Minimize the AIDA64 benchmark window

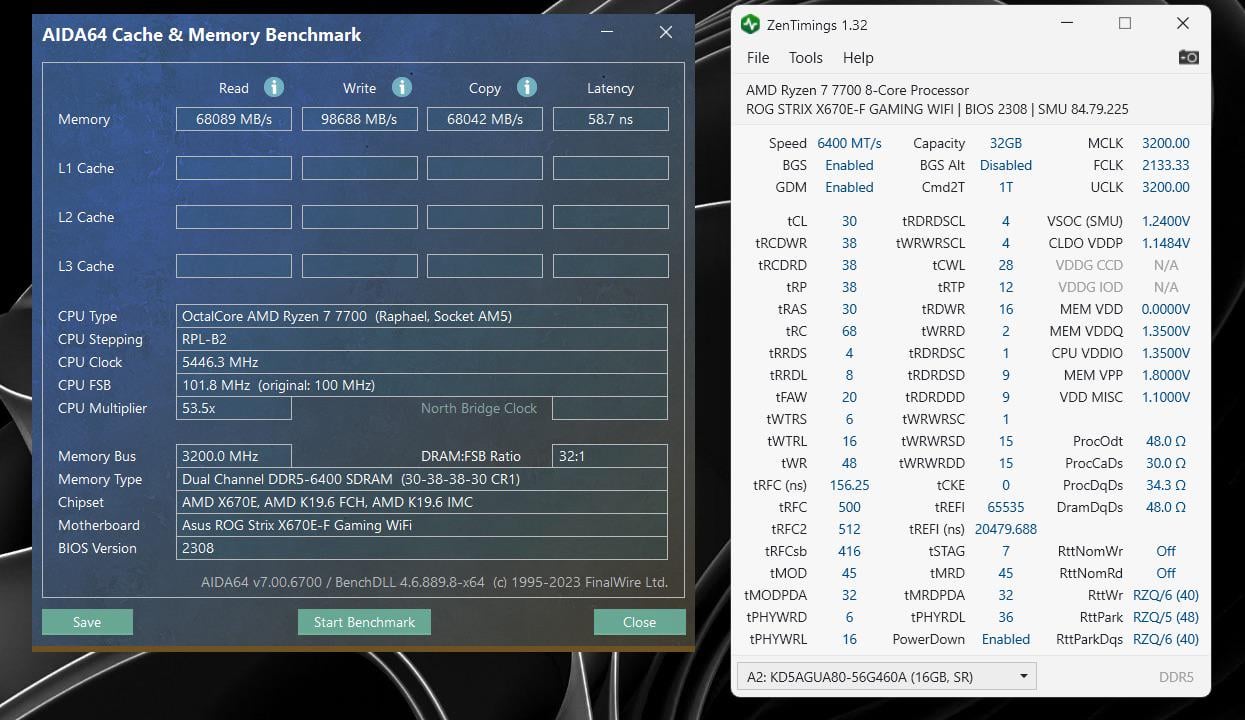tap(607, 33)
